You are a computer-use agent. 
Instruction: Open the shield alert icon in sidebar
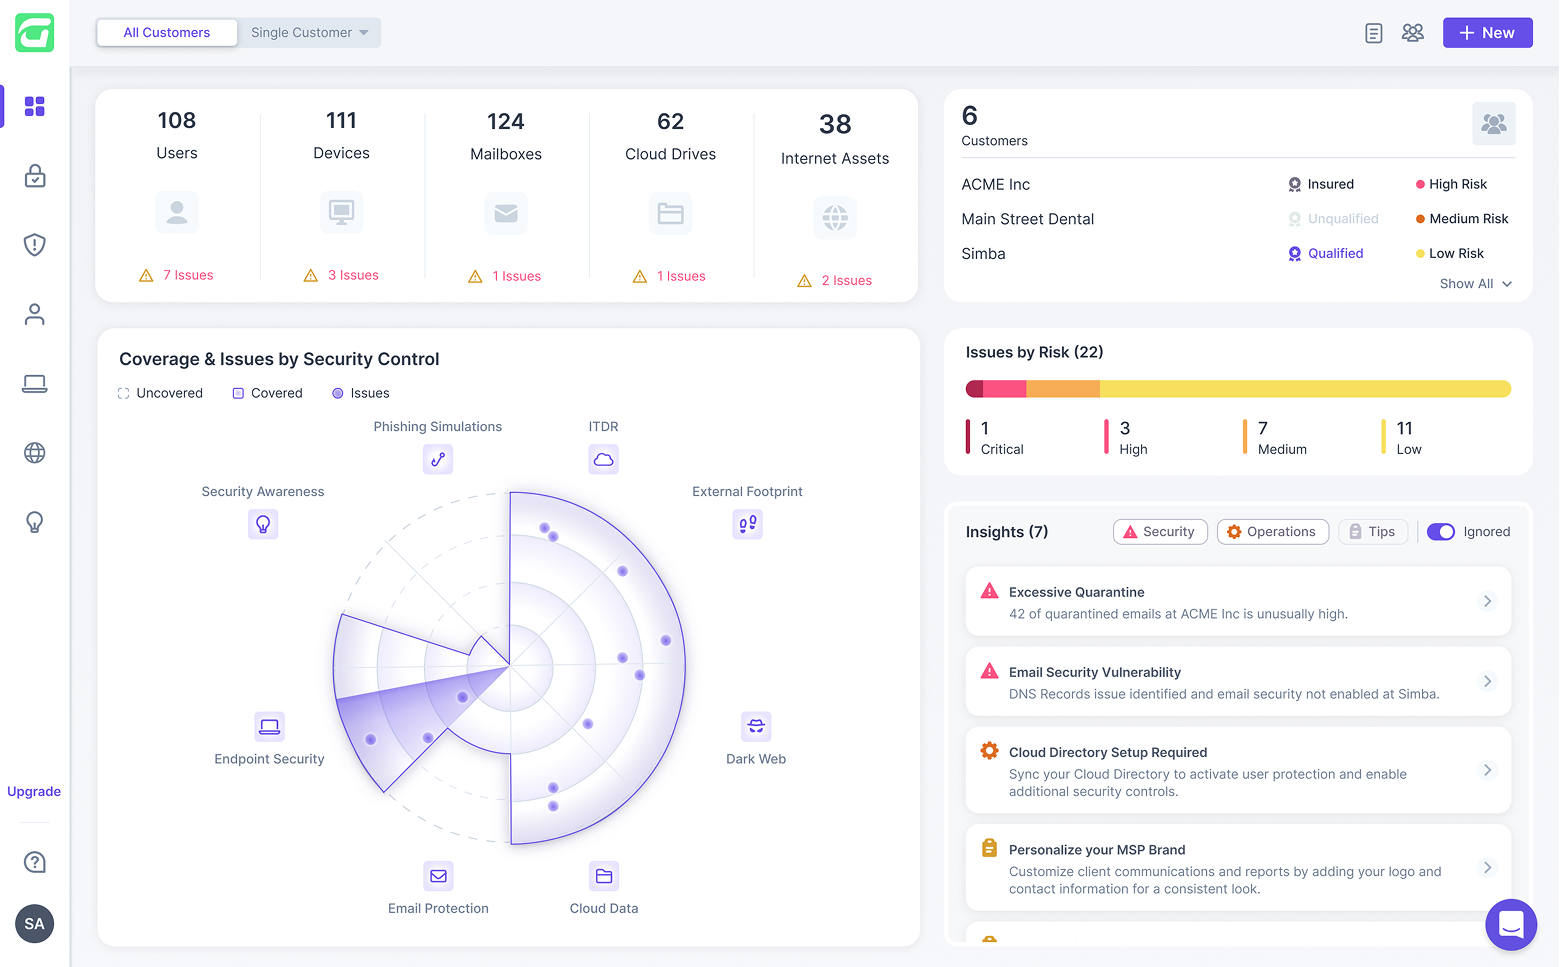pos(35,245)
